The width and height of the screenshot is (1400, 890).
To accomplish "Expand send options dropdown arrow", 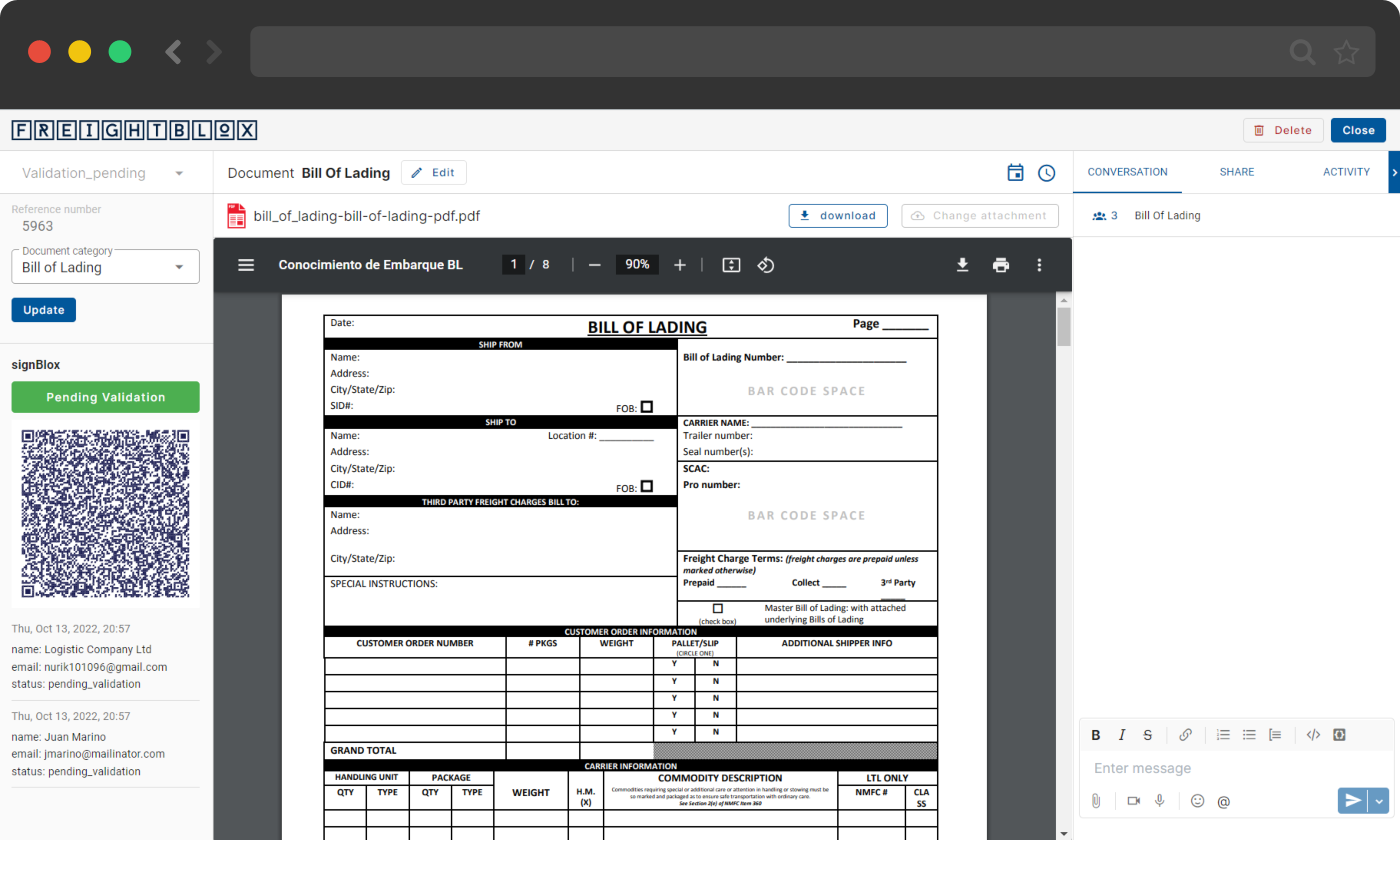I will (x=1379, y=800).
